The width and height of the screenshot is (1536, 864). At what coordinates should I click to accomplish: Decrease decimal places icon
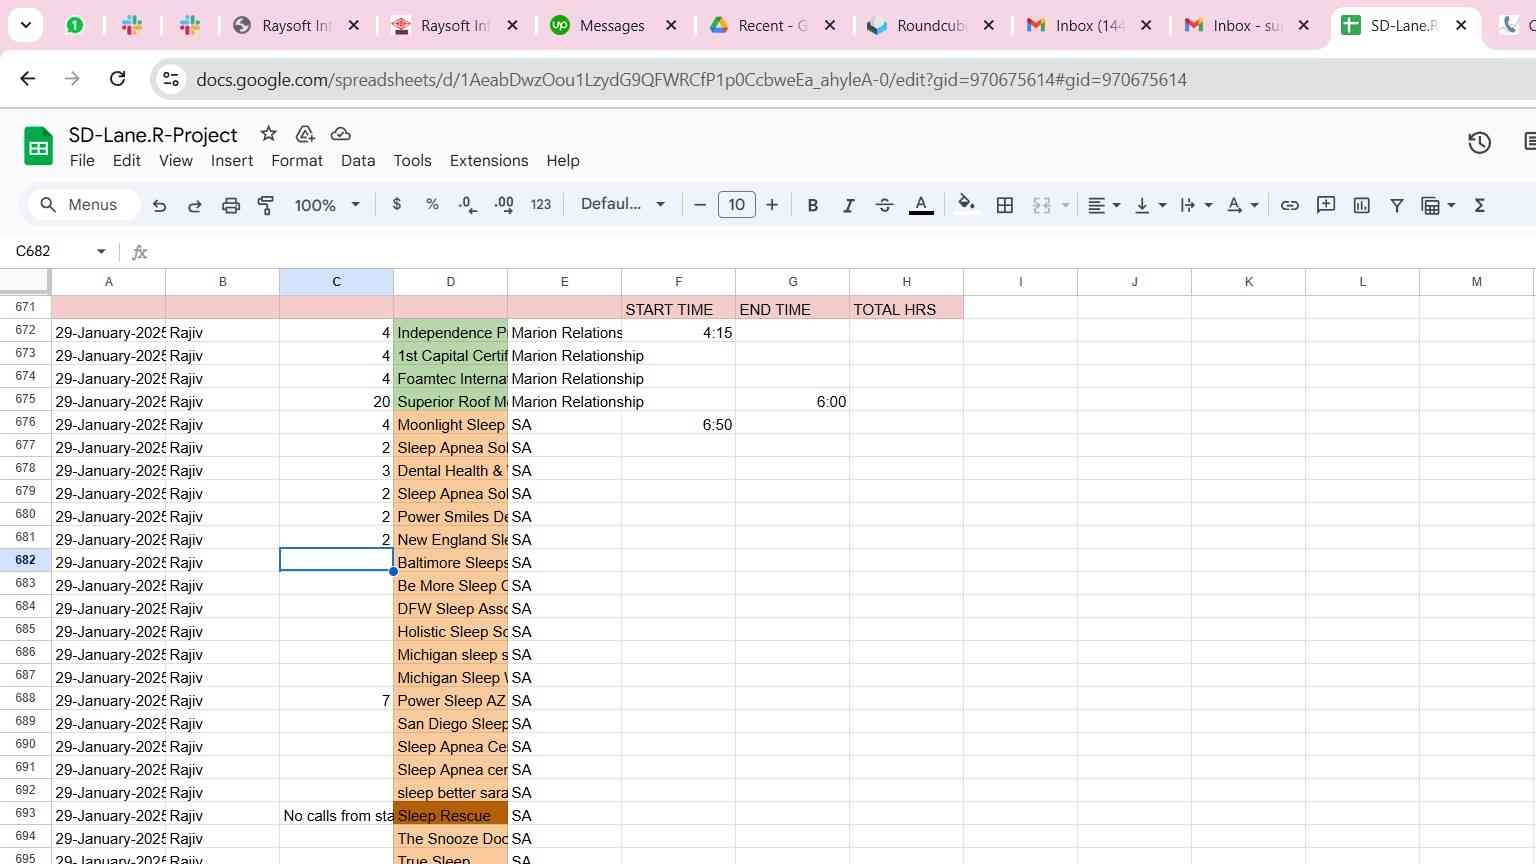click(x=467, y=204)
